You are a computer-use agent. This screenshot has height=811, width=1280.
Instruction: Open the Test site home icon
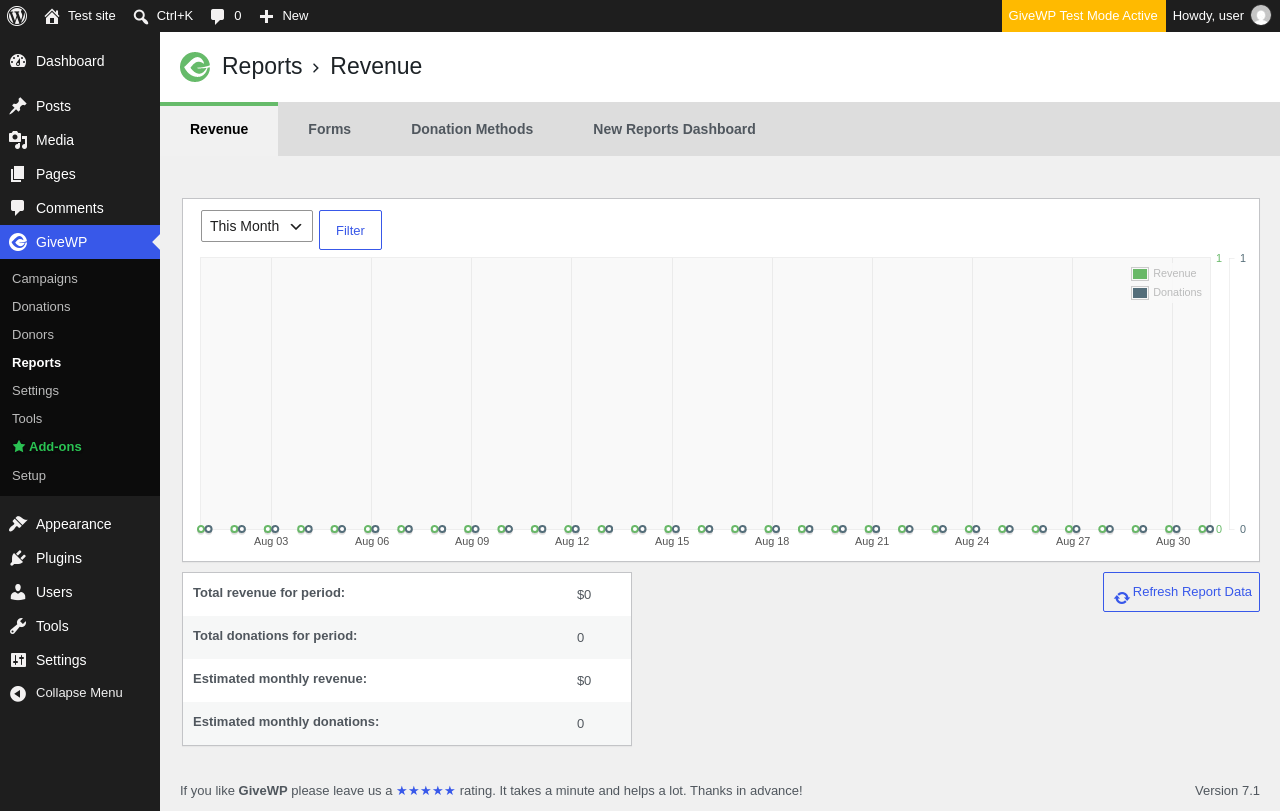coord(52,16)
